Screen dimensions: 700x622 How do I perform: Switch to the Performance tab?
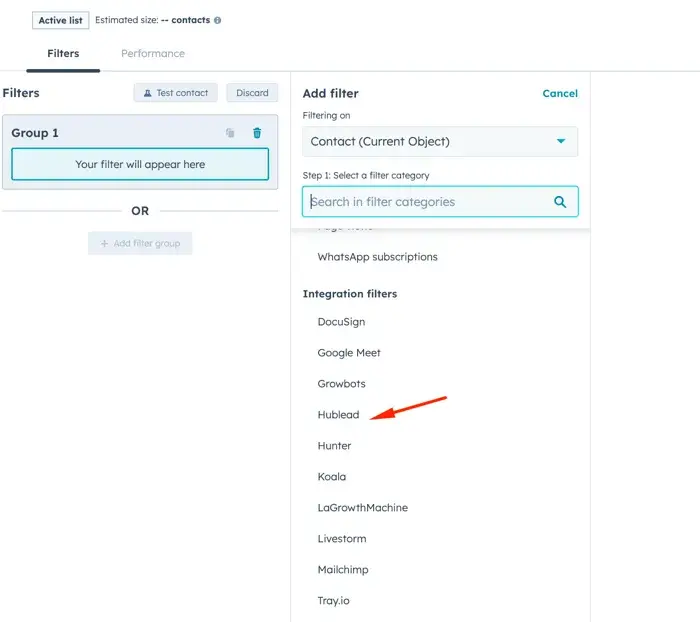pos(153,53)
